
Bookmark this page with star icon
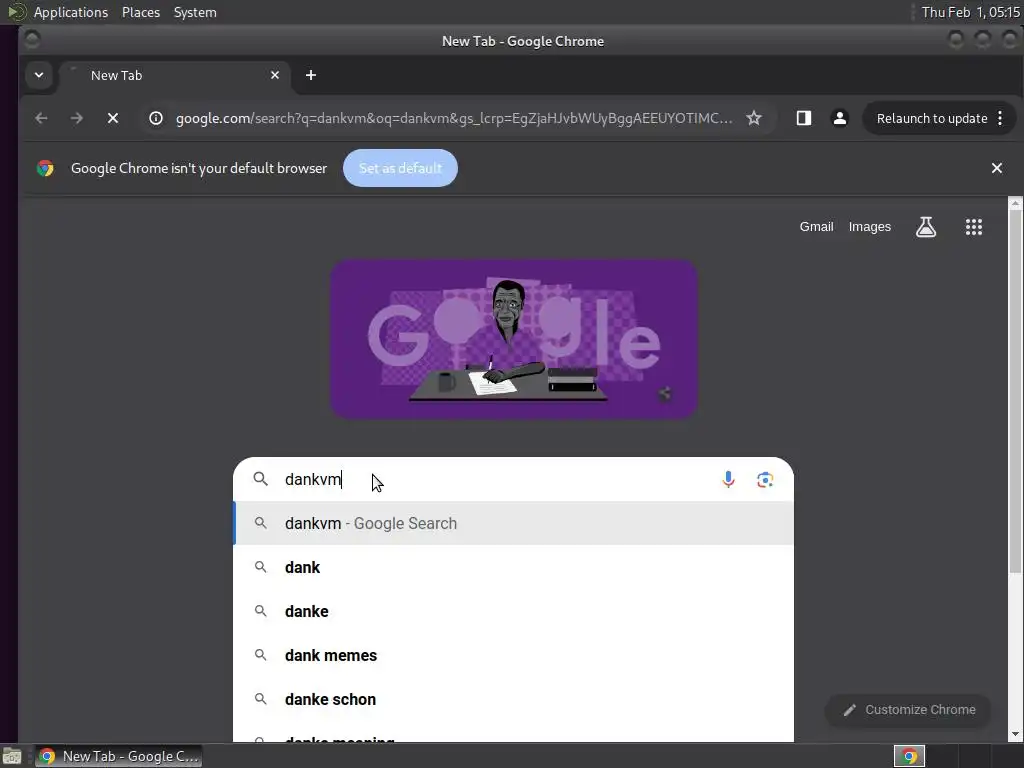tap(754, 118)
